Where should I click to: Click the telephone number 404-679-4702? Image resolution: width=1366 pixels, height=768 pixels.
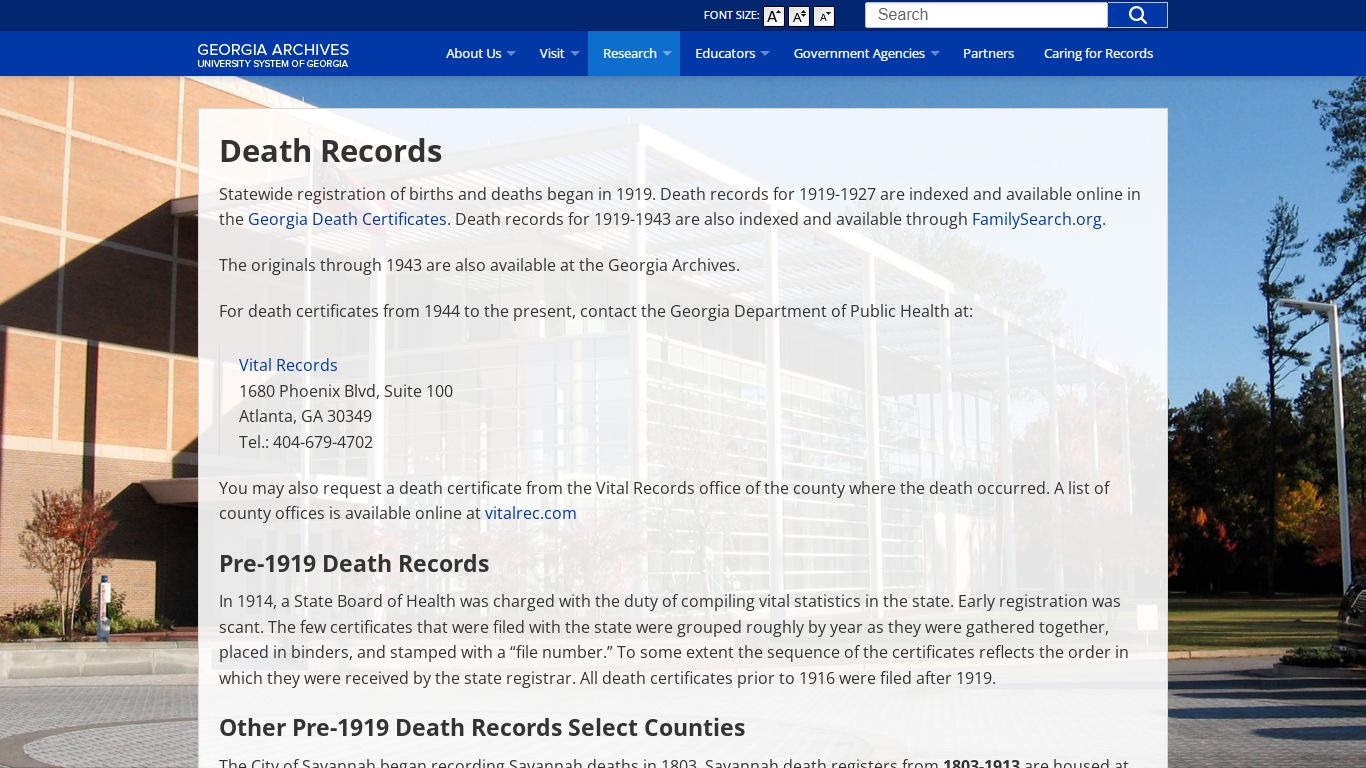click(323, 442)
